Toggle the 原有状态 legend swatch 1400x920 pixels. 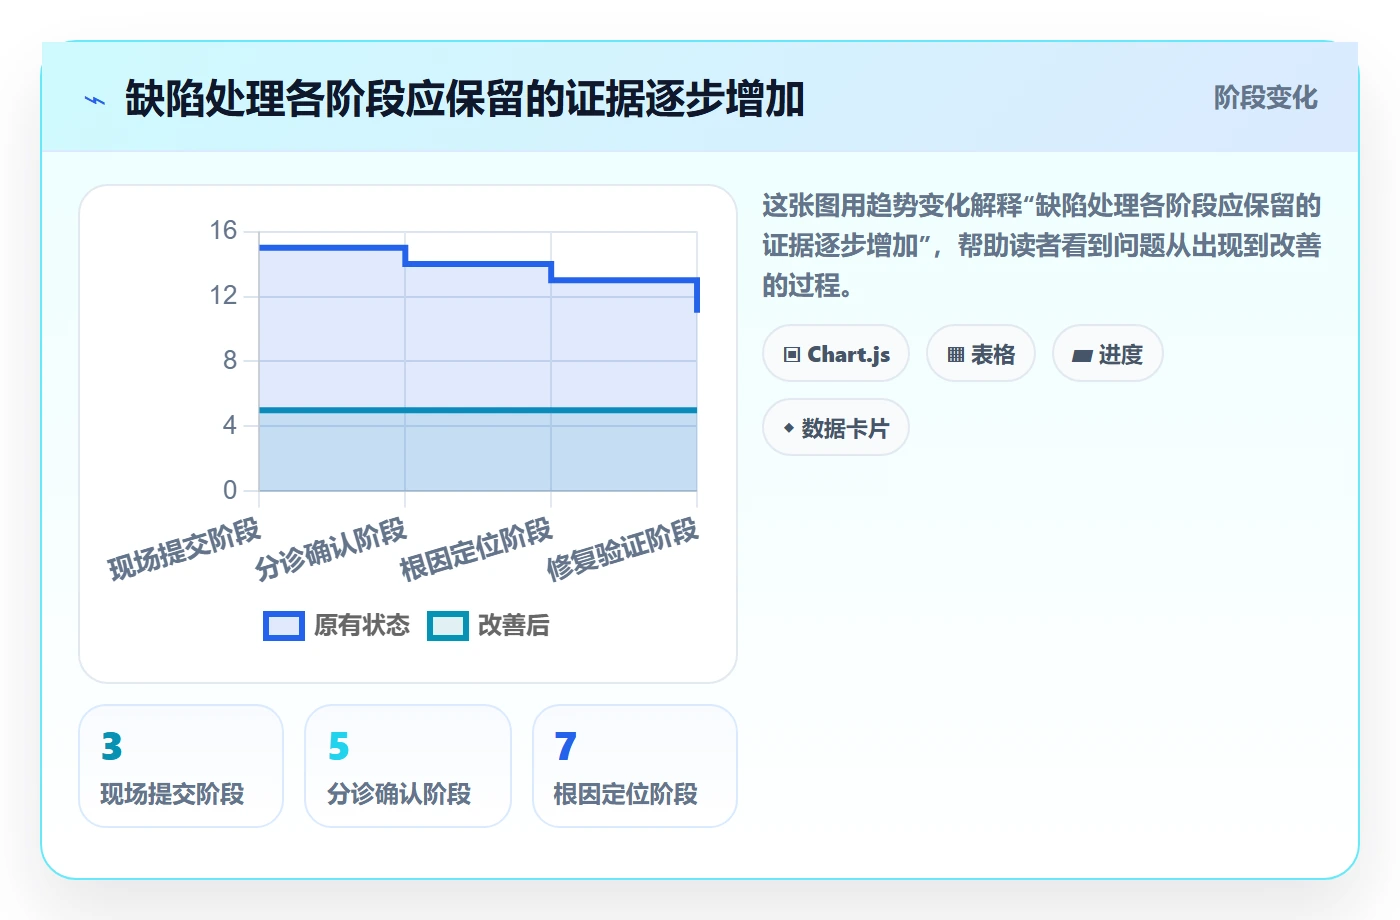tap(284, 626)
